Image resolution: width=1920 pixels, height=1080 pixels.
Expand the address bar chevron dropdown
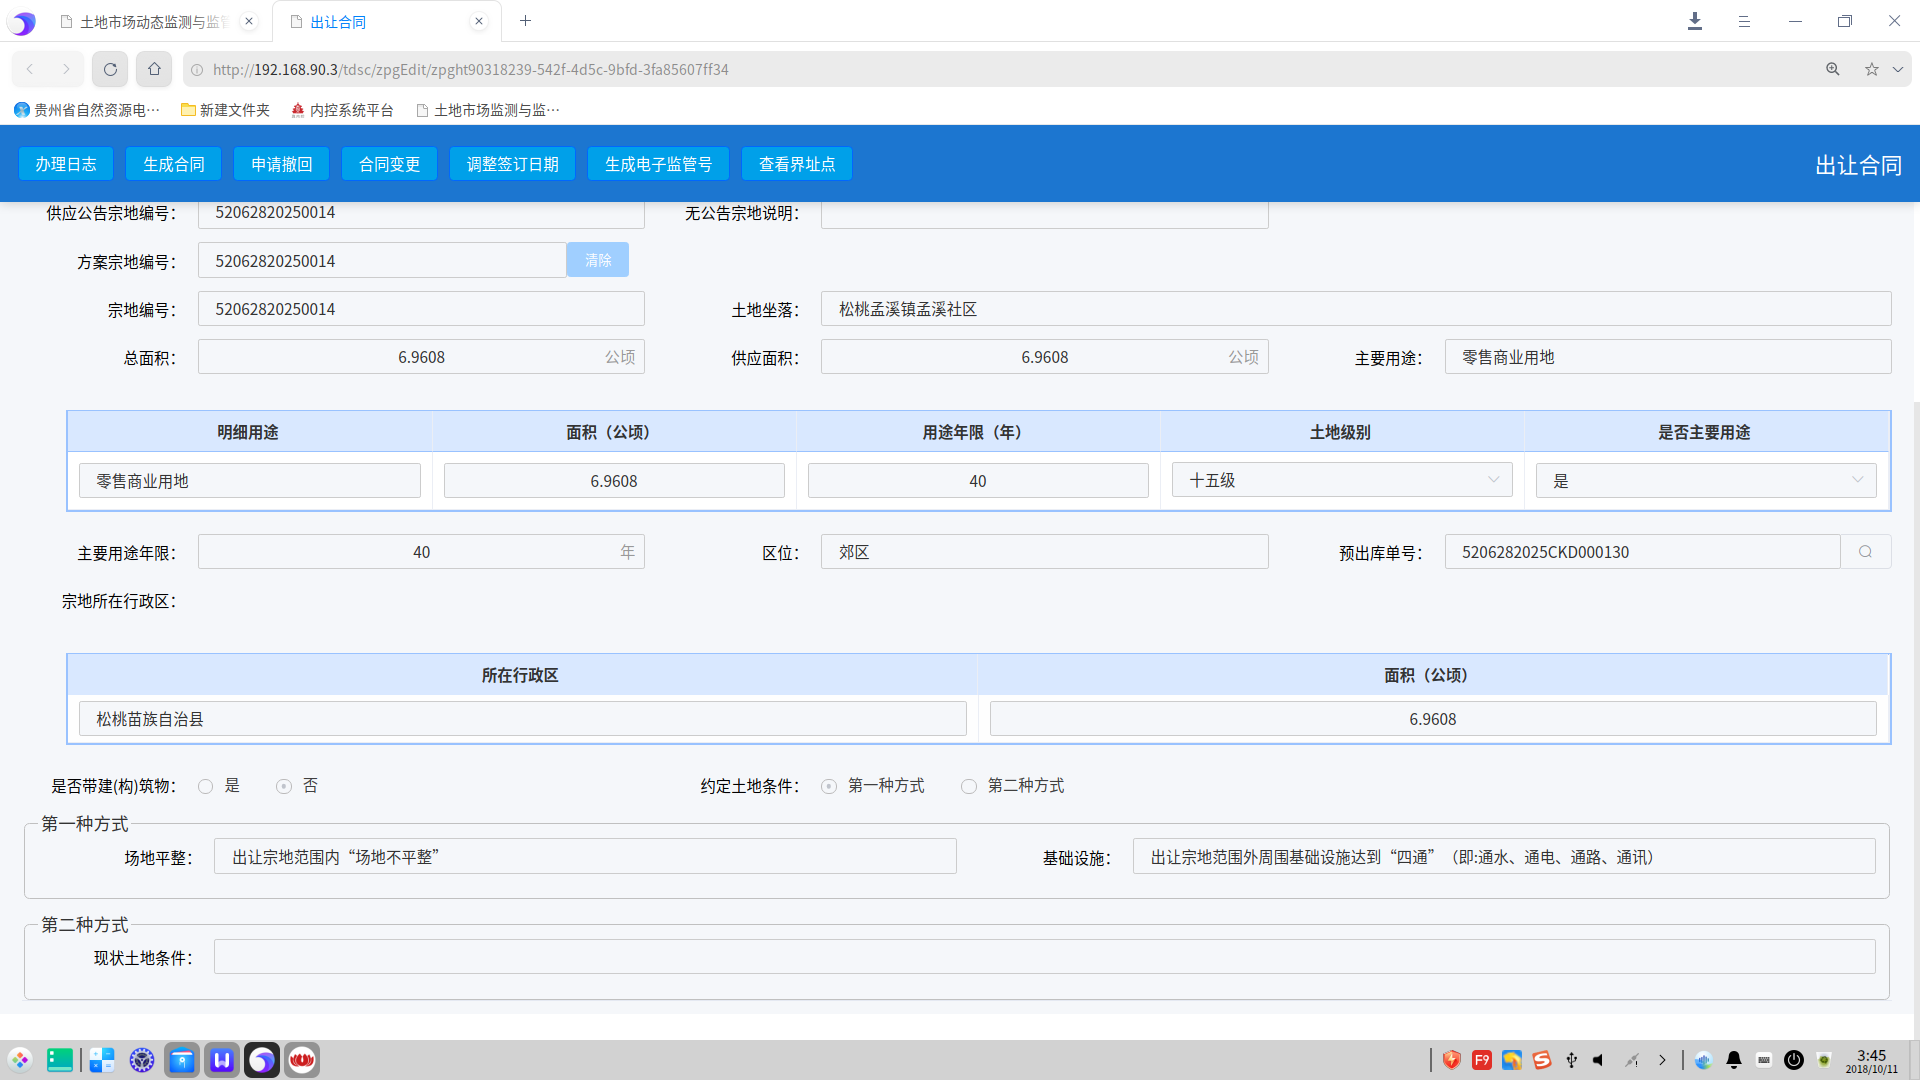tap(1897, 69)
